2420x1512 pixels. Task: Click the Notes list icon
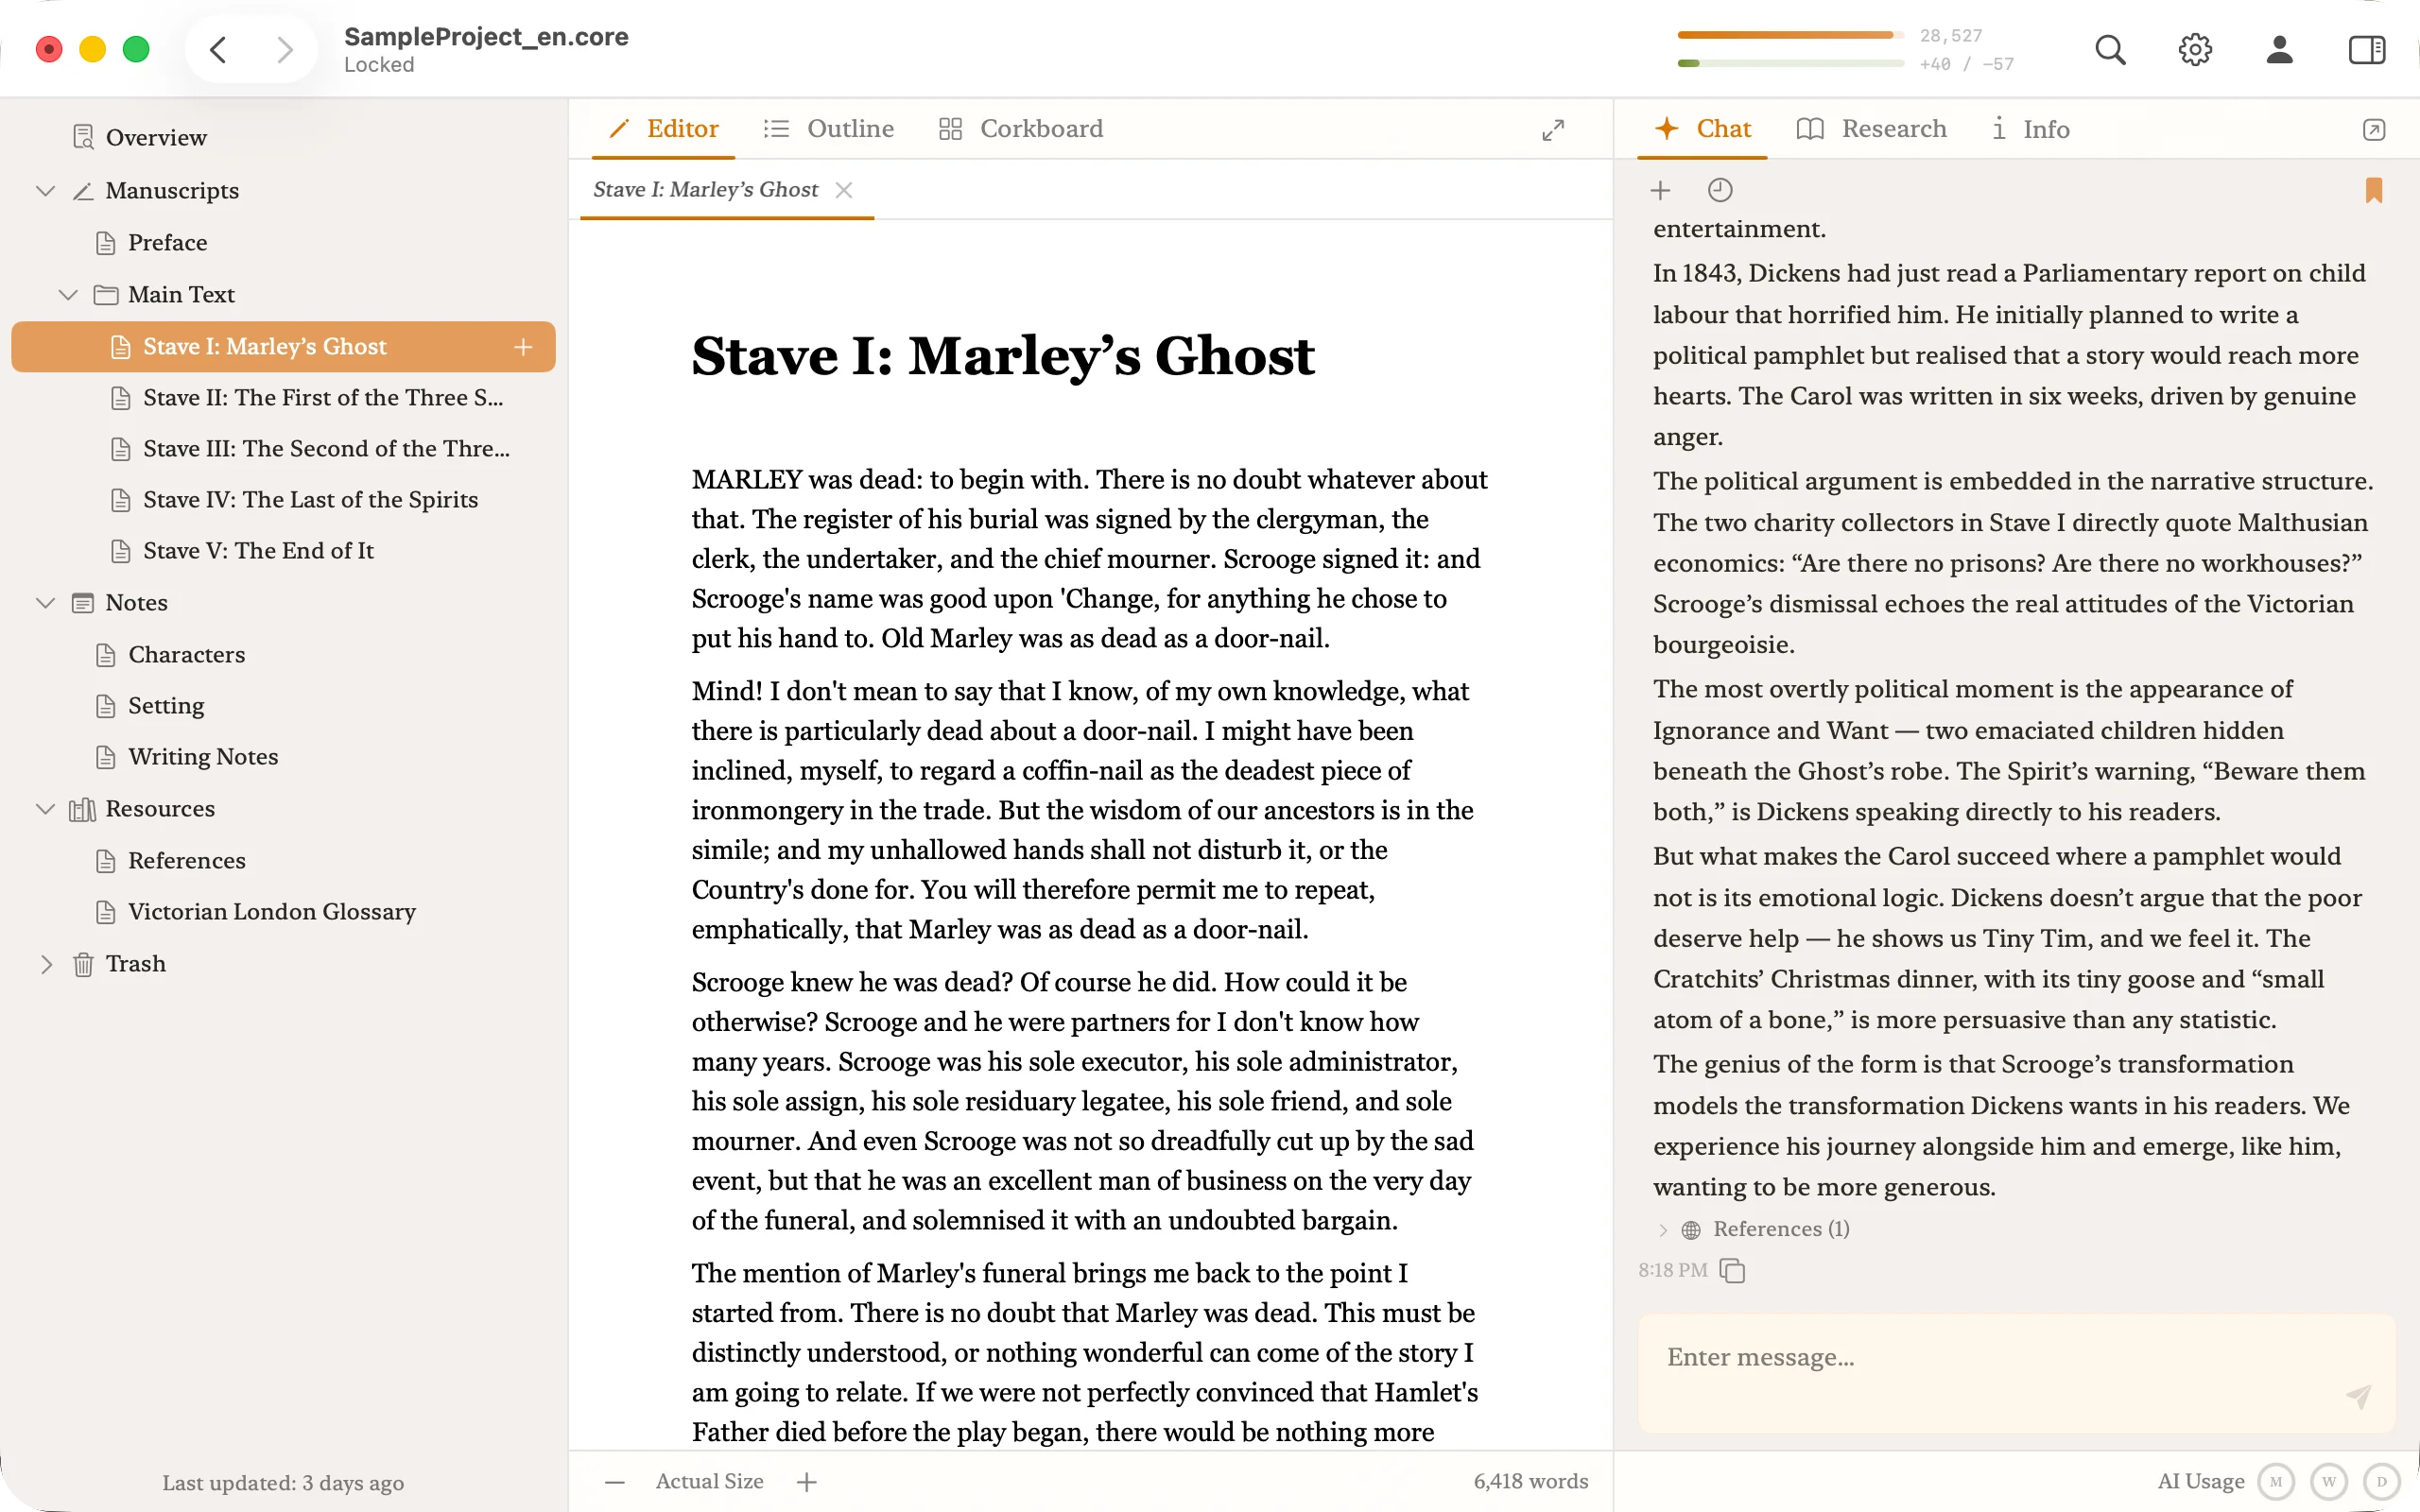[x=84, y=603]
